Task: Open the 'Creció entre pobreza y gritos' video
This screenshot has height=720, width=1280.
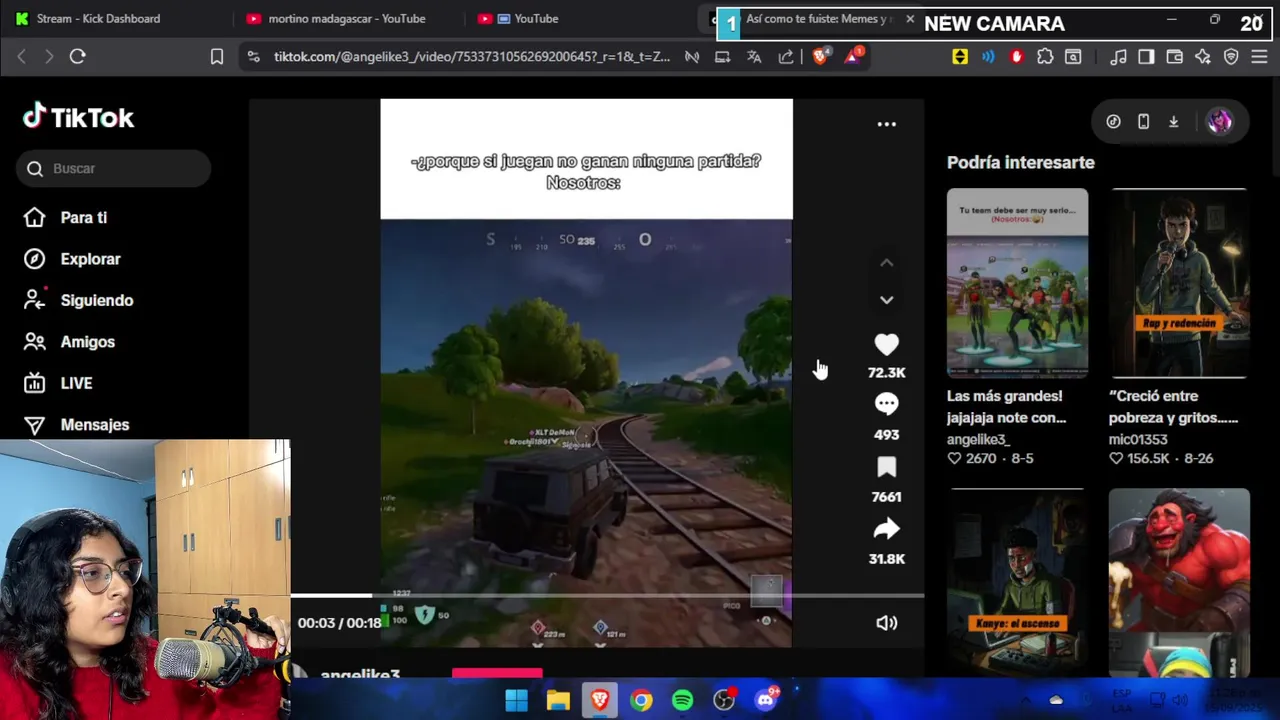Action: click(1179, 283)
